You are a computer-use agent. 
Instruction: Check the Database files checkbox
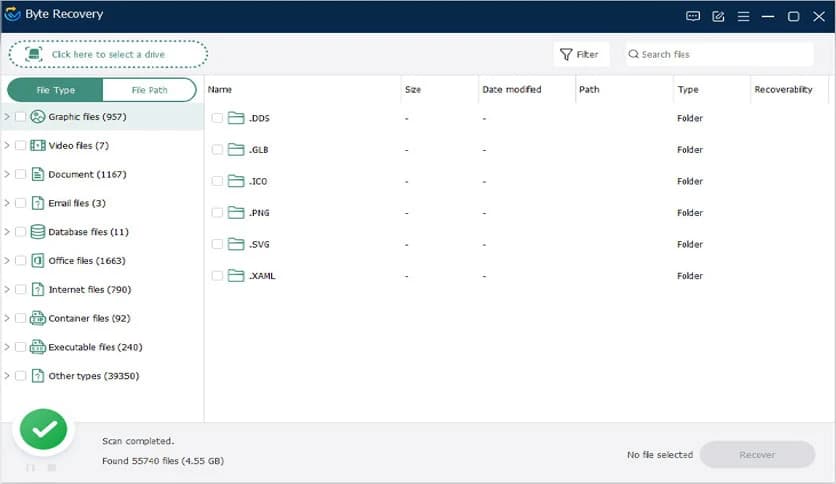click(x=20, y=231)
